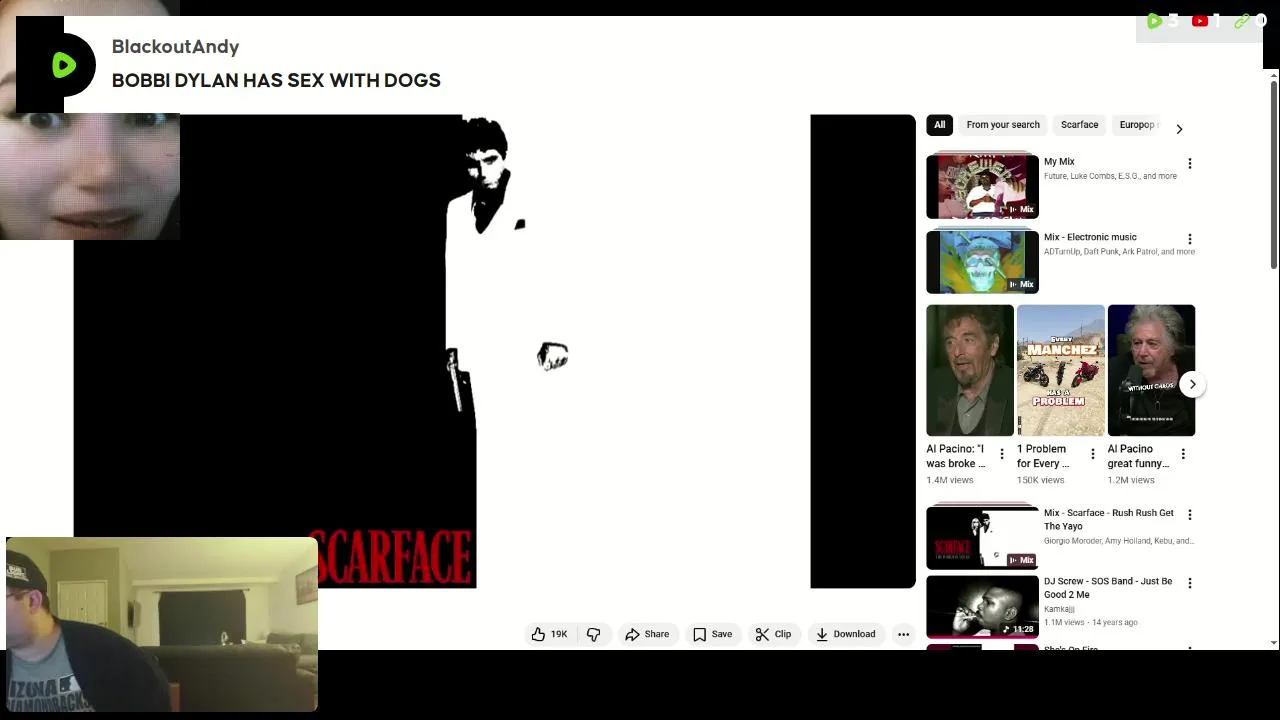Show the next shorts with the carousel arrow
1280x720 pixels.
coord(1192,384)
